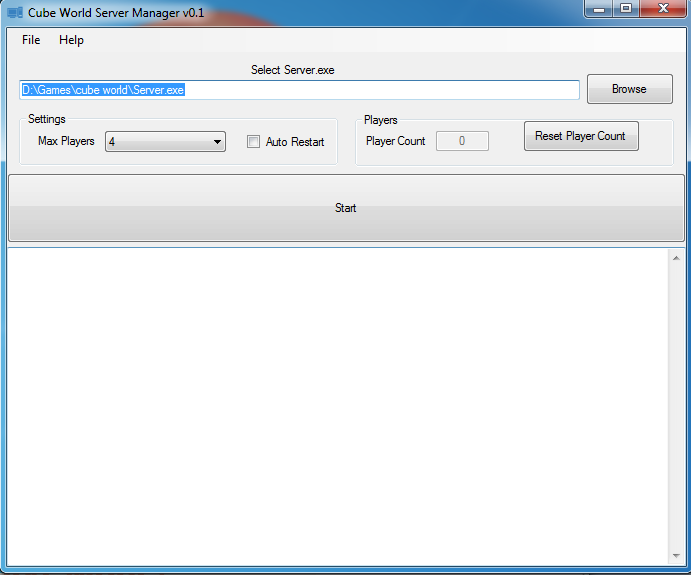This screenshot has height=577, width=691.
Task: Start the server with Start button
Action: coord(345,208)
